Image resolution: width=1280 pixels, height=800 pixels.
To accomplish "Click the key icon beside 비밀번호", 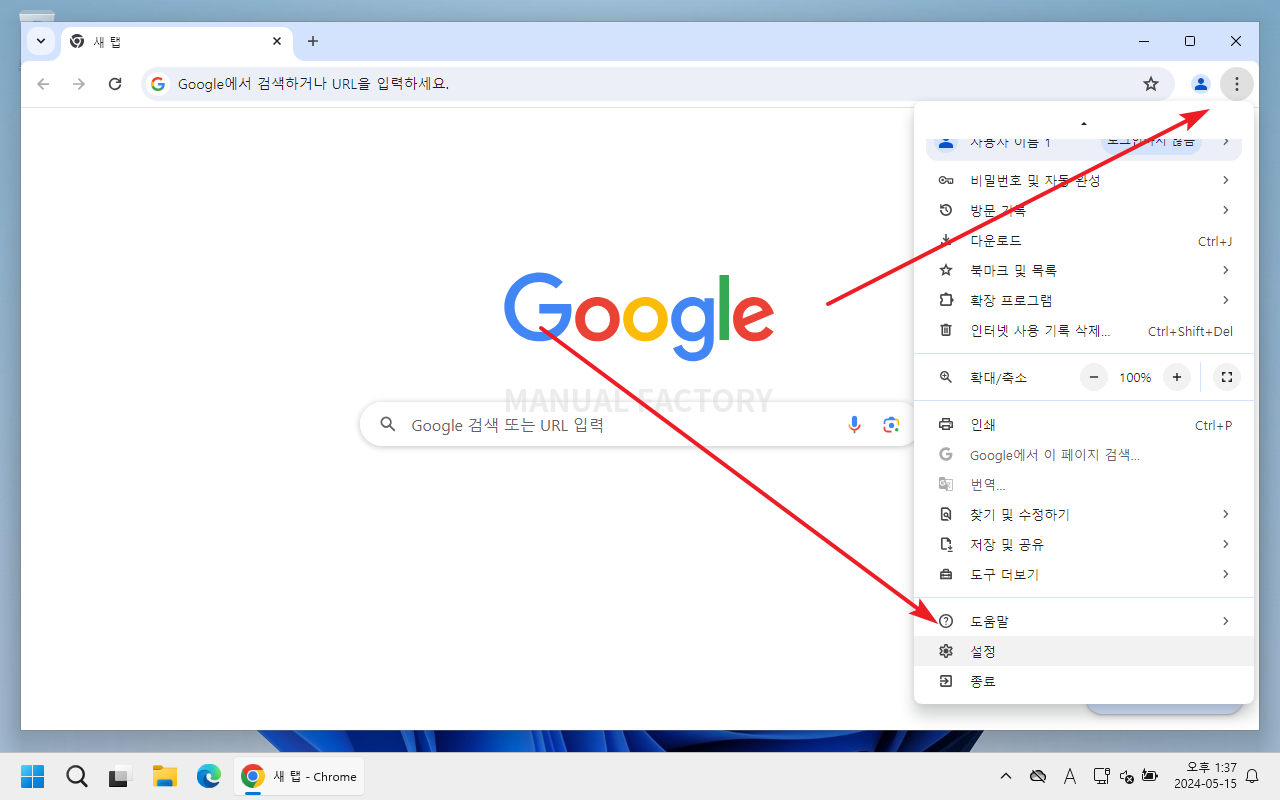I will point(946,180).
